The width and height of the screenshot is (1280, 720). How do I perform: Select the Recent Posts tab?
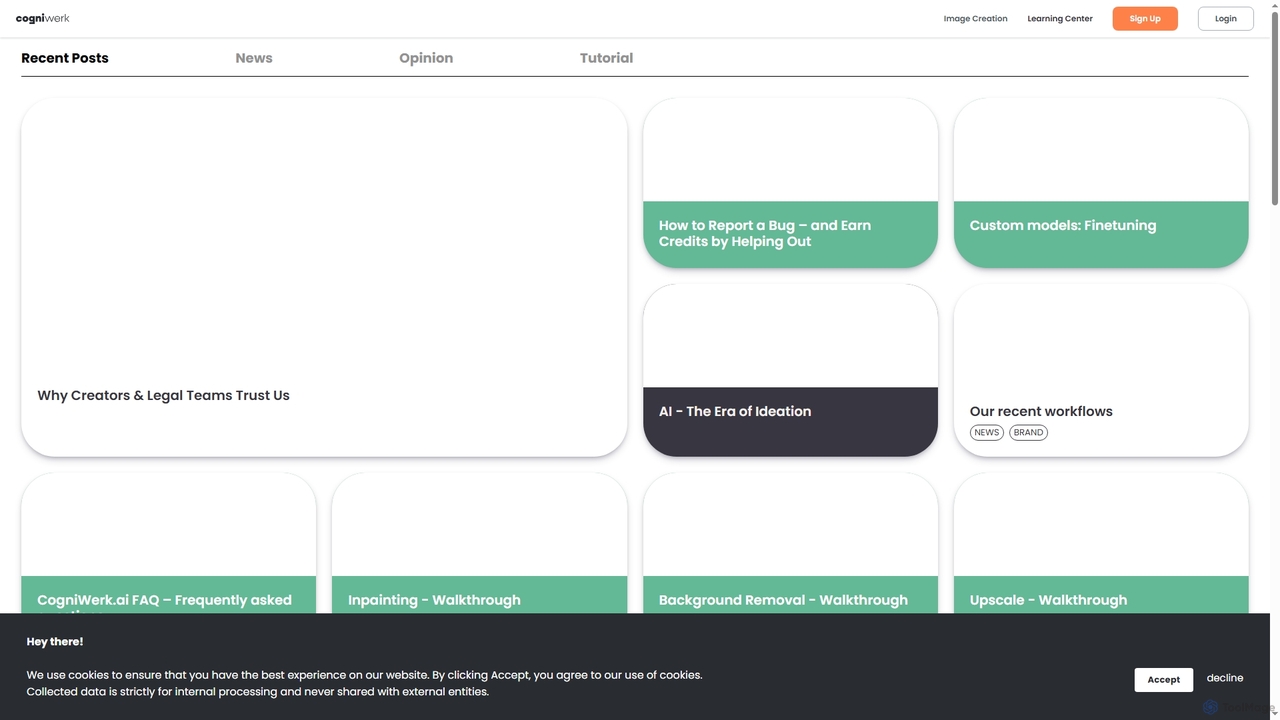pos(65,58)
